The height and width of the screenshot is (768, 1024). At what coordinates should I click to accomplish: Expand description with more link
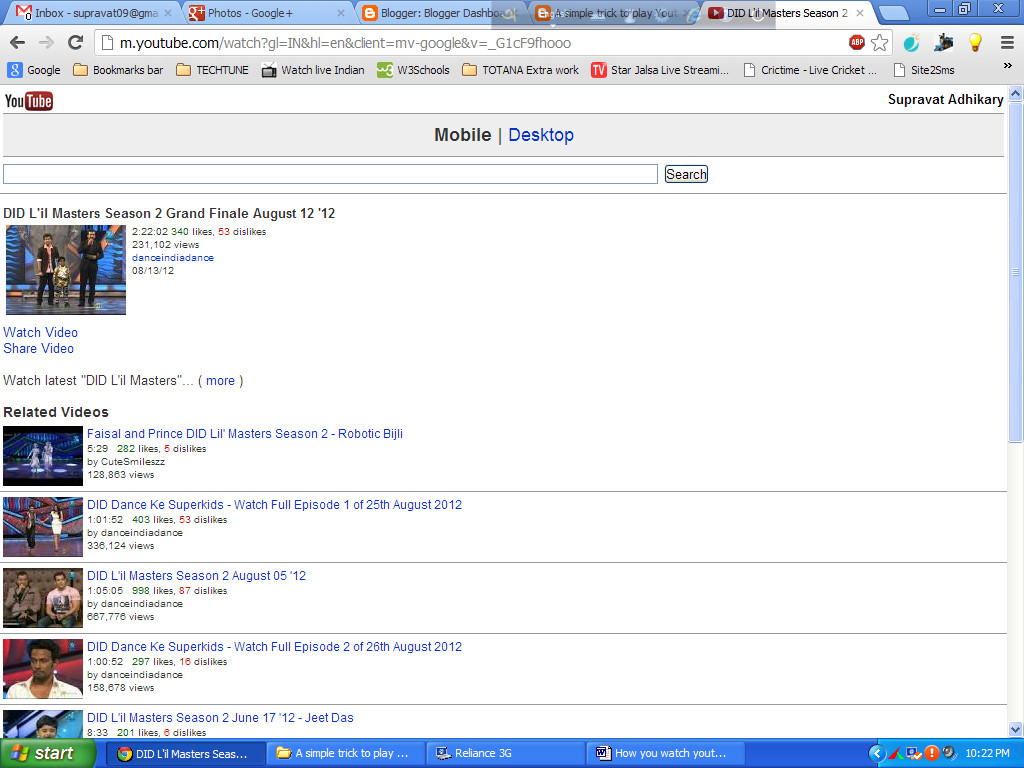pos(220,381)
